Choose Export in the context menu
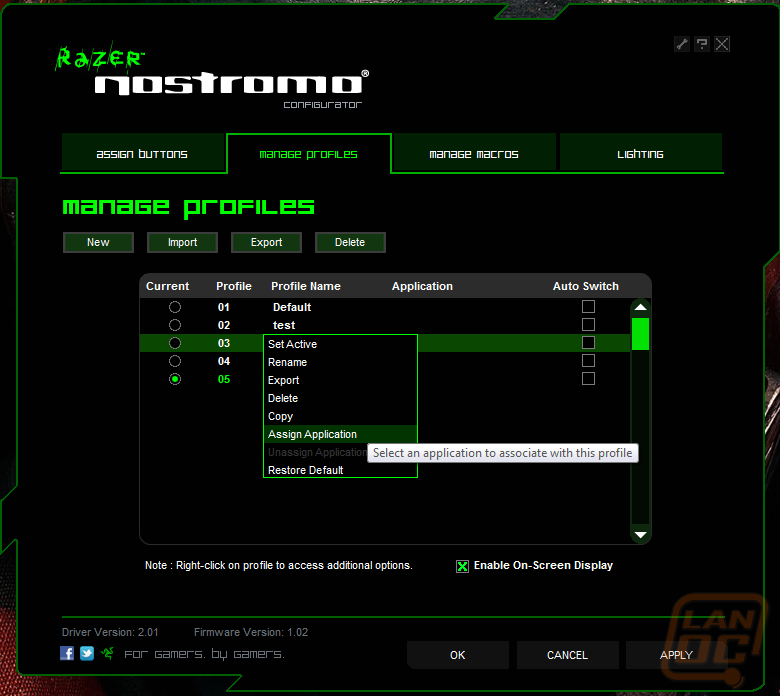 tap(340, 380)
